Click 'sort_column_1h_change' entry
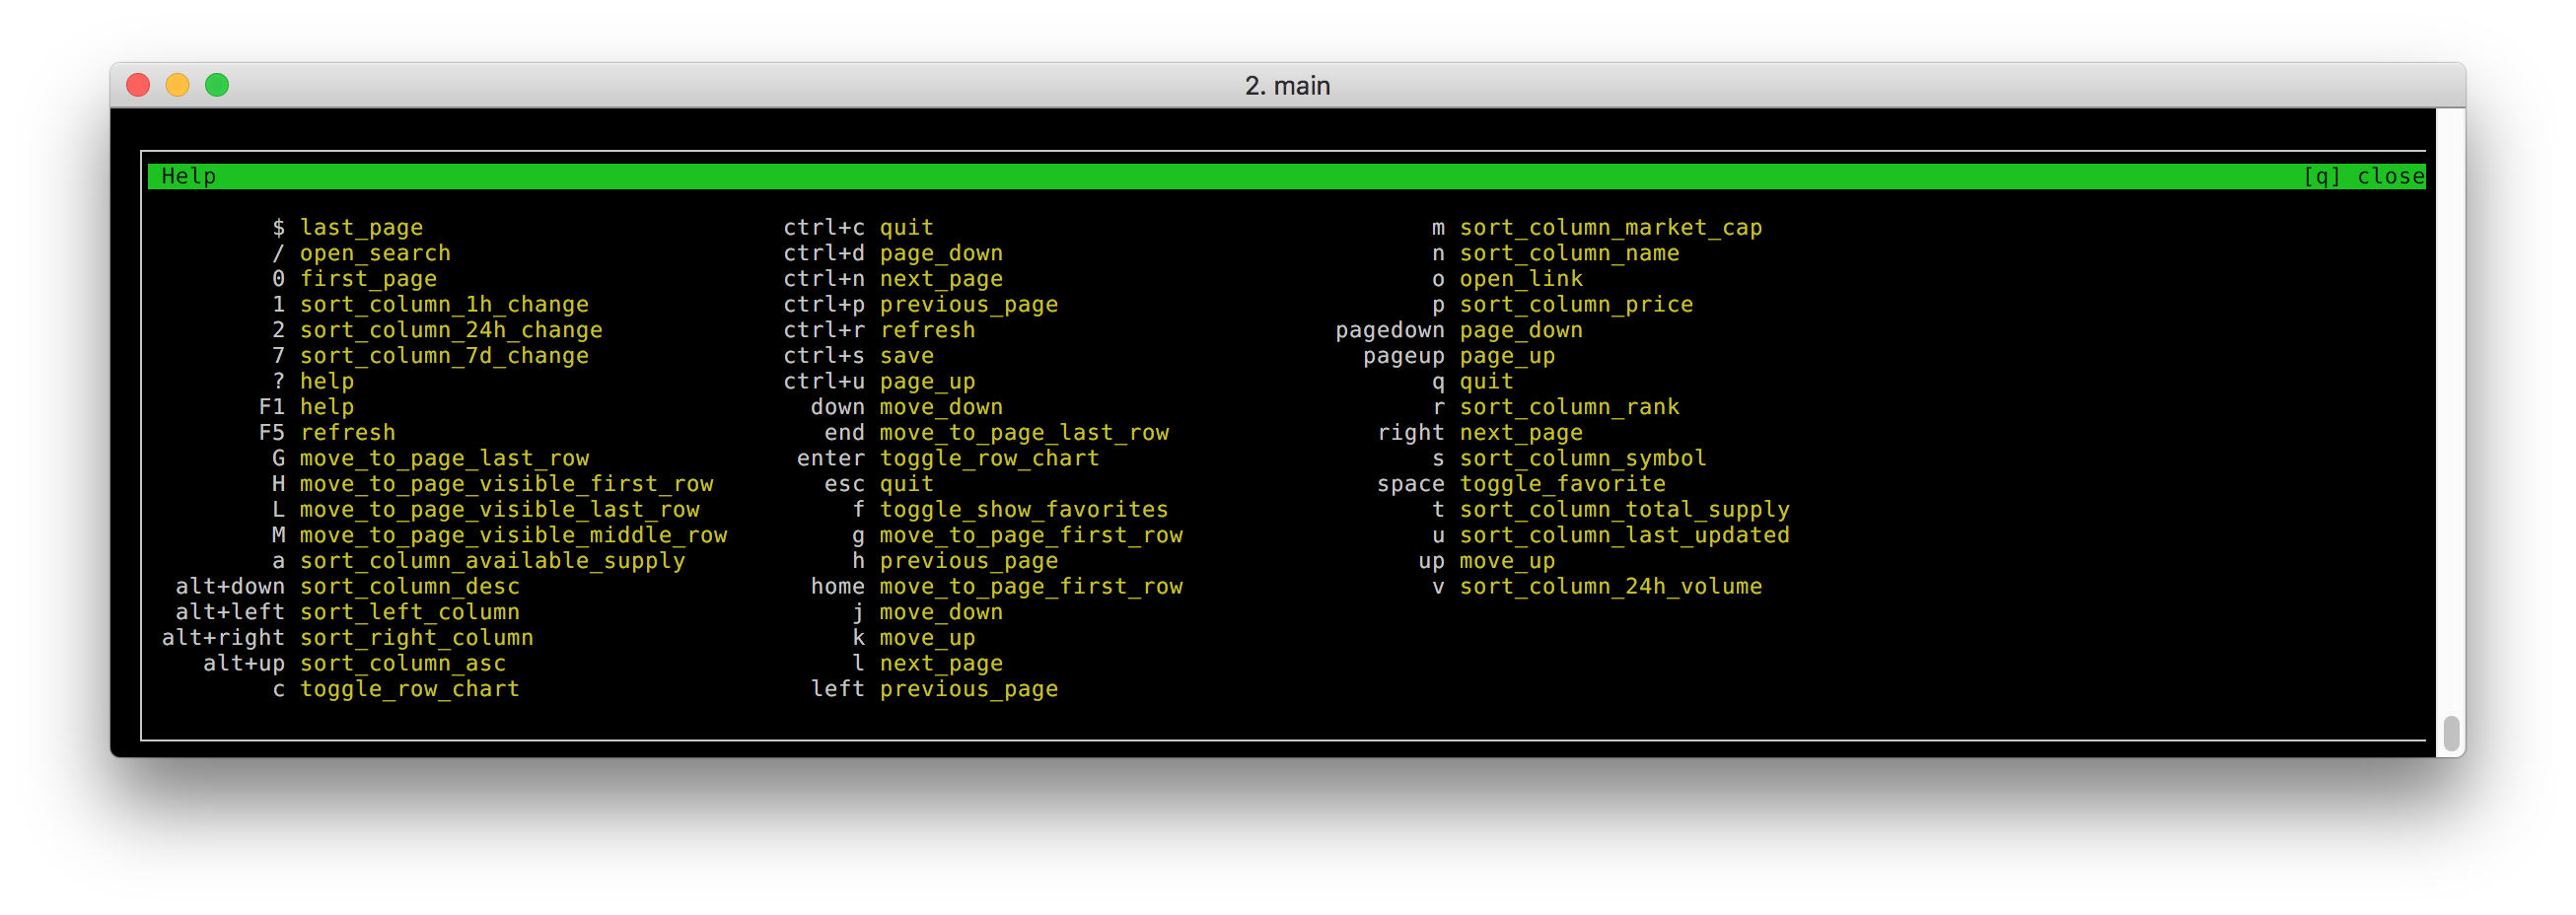This screenshot has height=915, width=2576. 444,305
